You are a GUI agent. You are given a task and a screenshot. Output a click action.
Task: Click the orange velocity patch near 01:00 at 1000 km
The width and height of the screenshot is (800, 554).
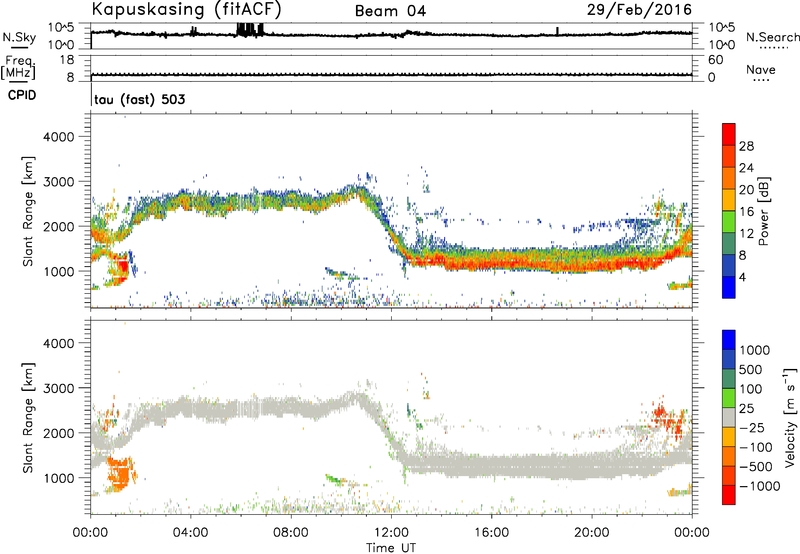(120, 473)
